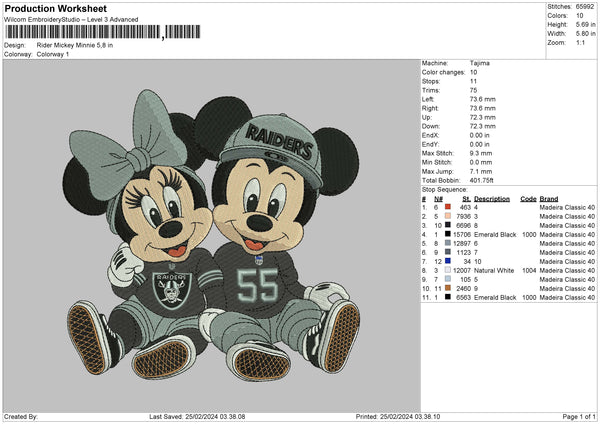Click the code '1004' in stop row 8
Image resolution: width=600 pixels, height=424 pixels.
(x=529, y=270)
